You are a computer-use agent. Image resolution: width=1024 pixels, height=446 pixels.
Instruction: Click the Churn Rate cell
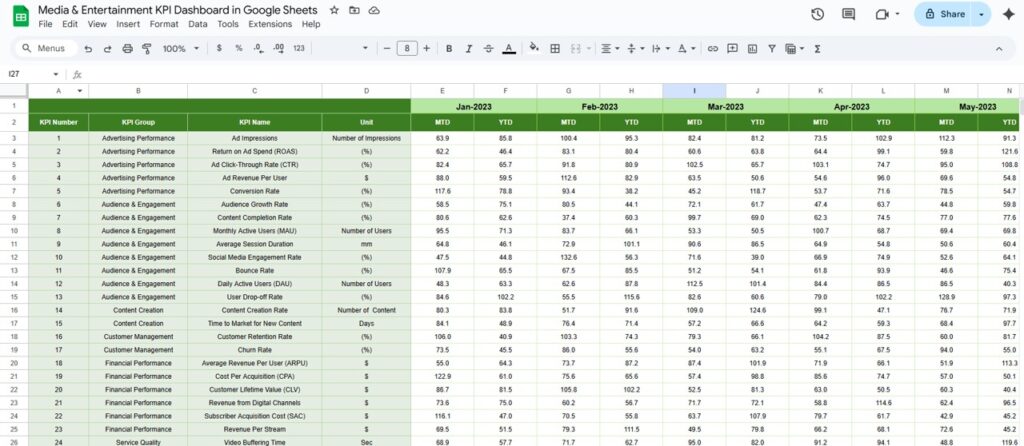(x=254, y=349)
